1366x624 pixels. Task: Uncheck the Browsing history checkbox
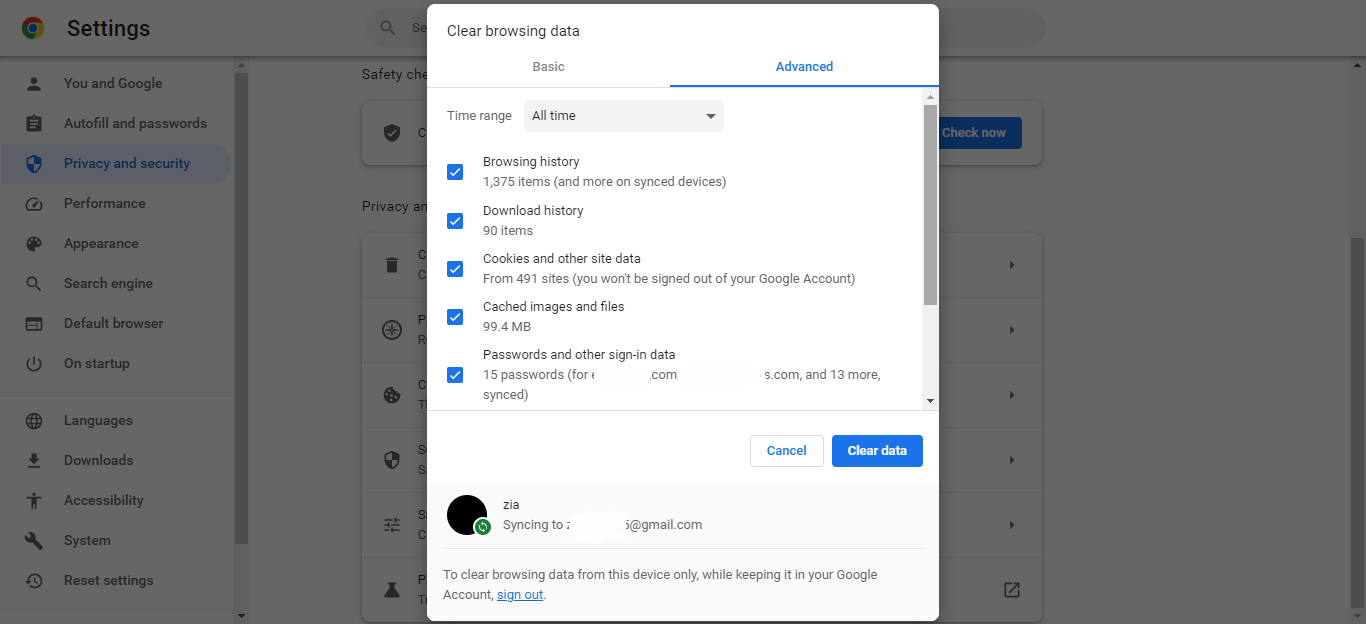[455, 172]
